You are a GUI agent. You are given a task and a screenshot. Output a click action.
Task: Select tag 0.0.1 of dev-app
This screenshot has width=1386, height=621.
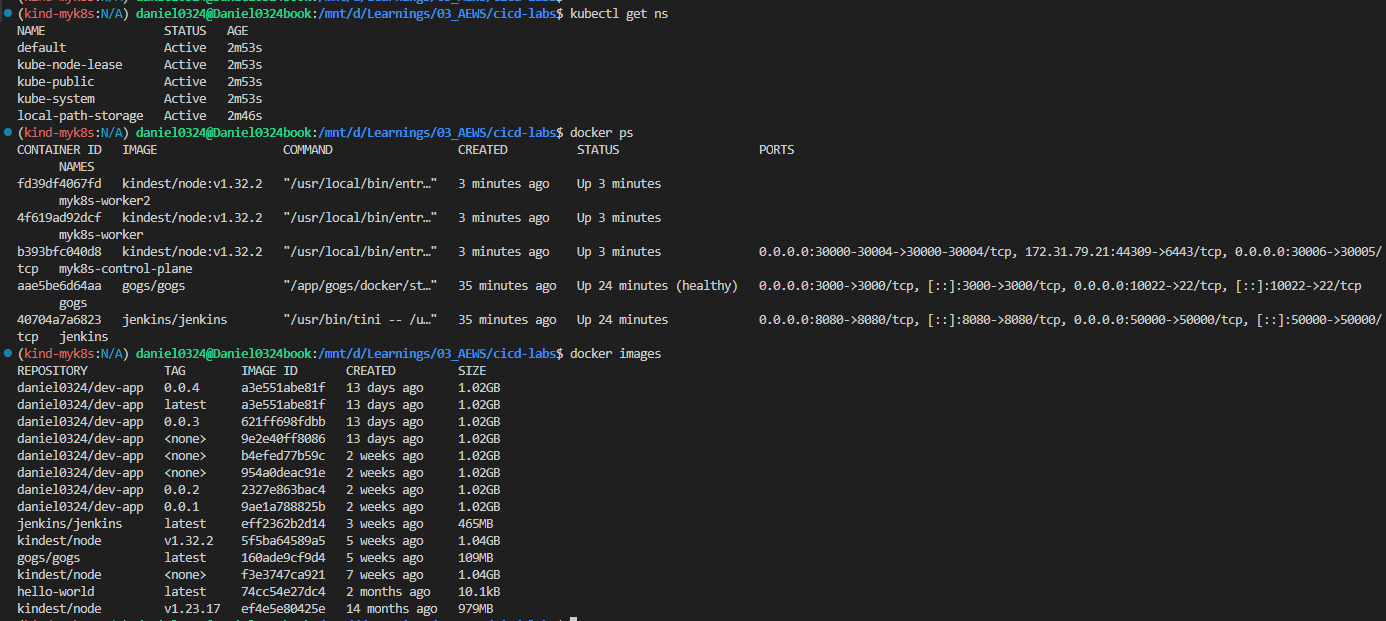point(181,507)
